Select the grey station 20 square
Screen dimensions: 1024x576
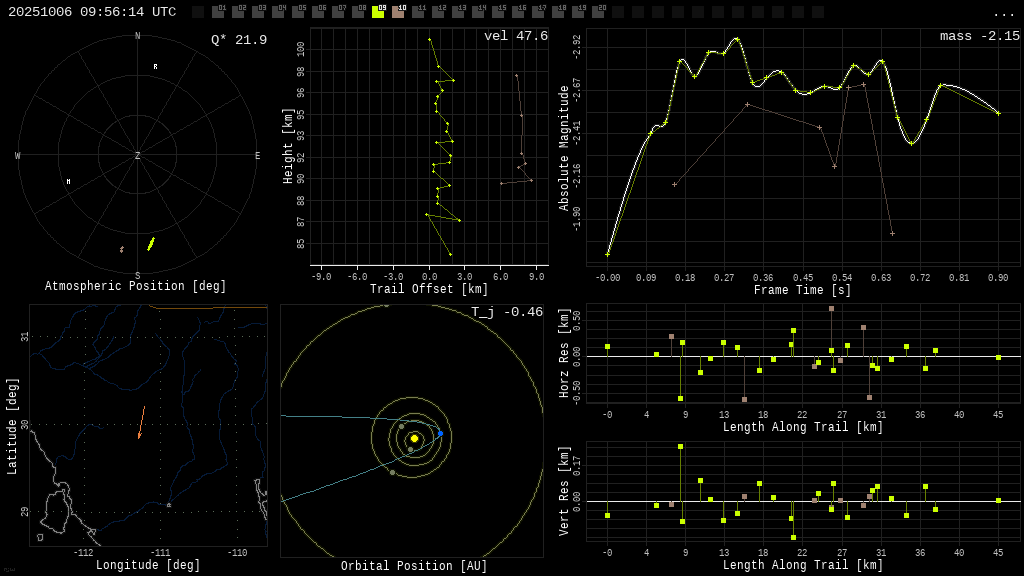pyautogui.click(x=598, y=12)
